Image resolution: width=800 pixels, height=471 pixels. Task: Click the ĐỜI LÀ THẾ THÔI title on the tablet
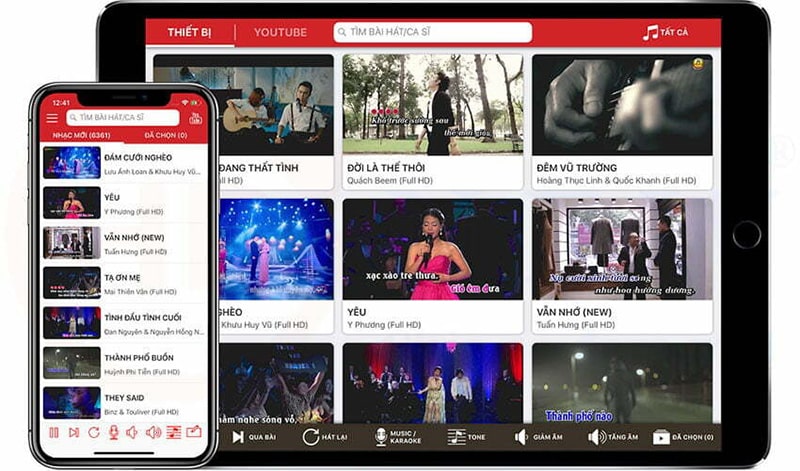(x=386, y=168)
